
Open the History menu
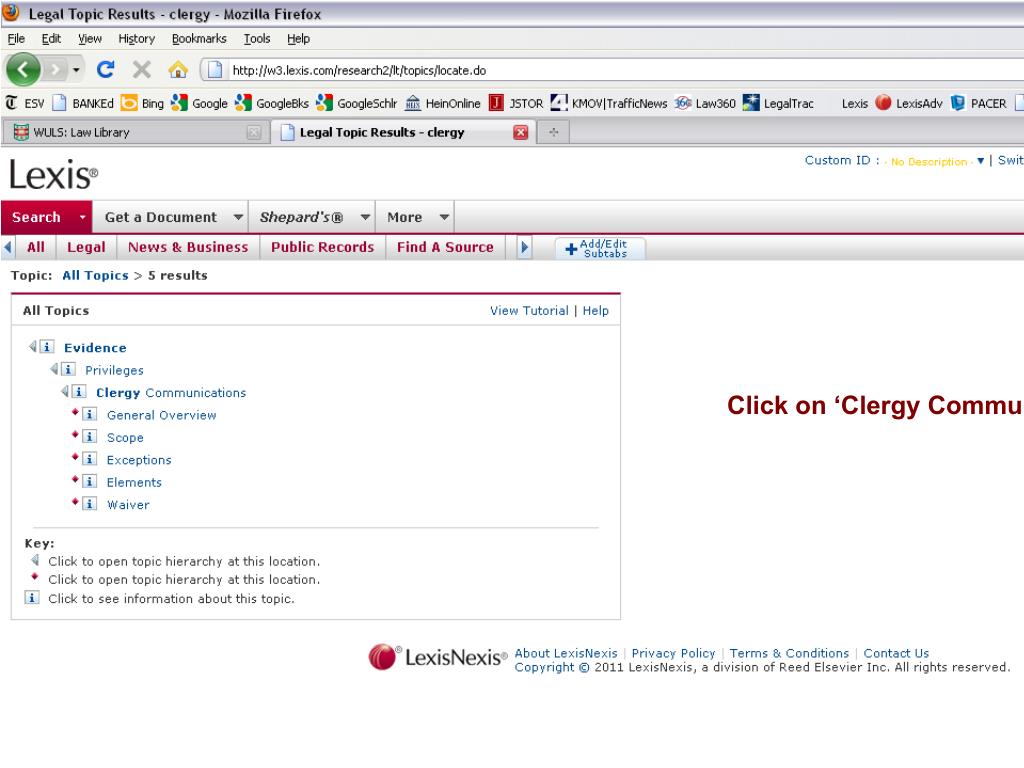[136, 39]
